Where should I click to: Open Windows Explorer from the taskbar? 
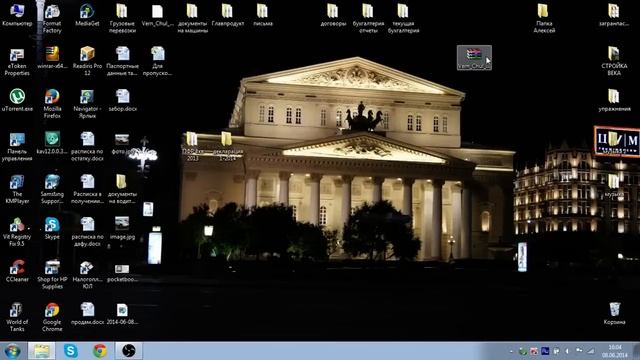pos(42,351)
